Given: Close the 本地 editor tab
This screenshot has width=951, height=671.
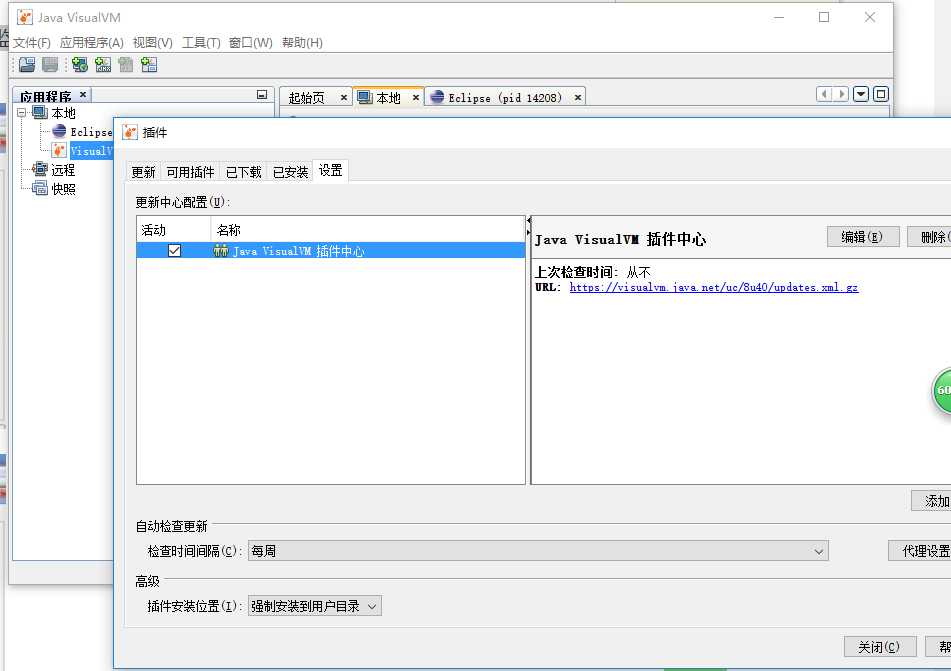Looking at the screenshot, I should 415,98.
